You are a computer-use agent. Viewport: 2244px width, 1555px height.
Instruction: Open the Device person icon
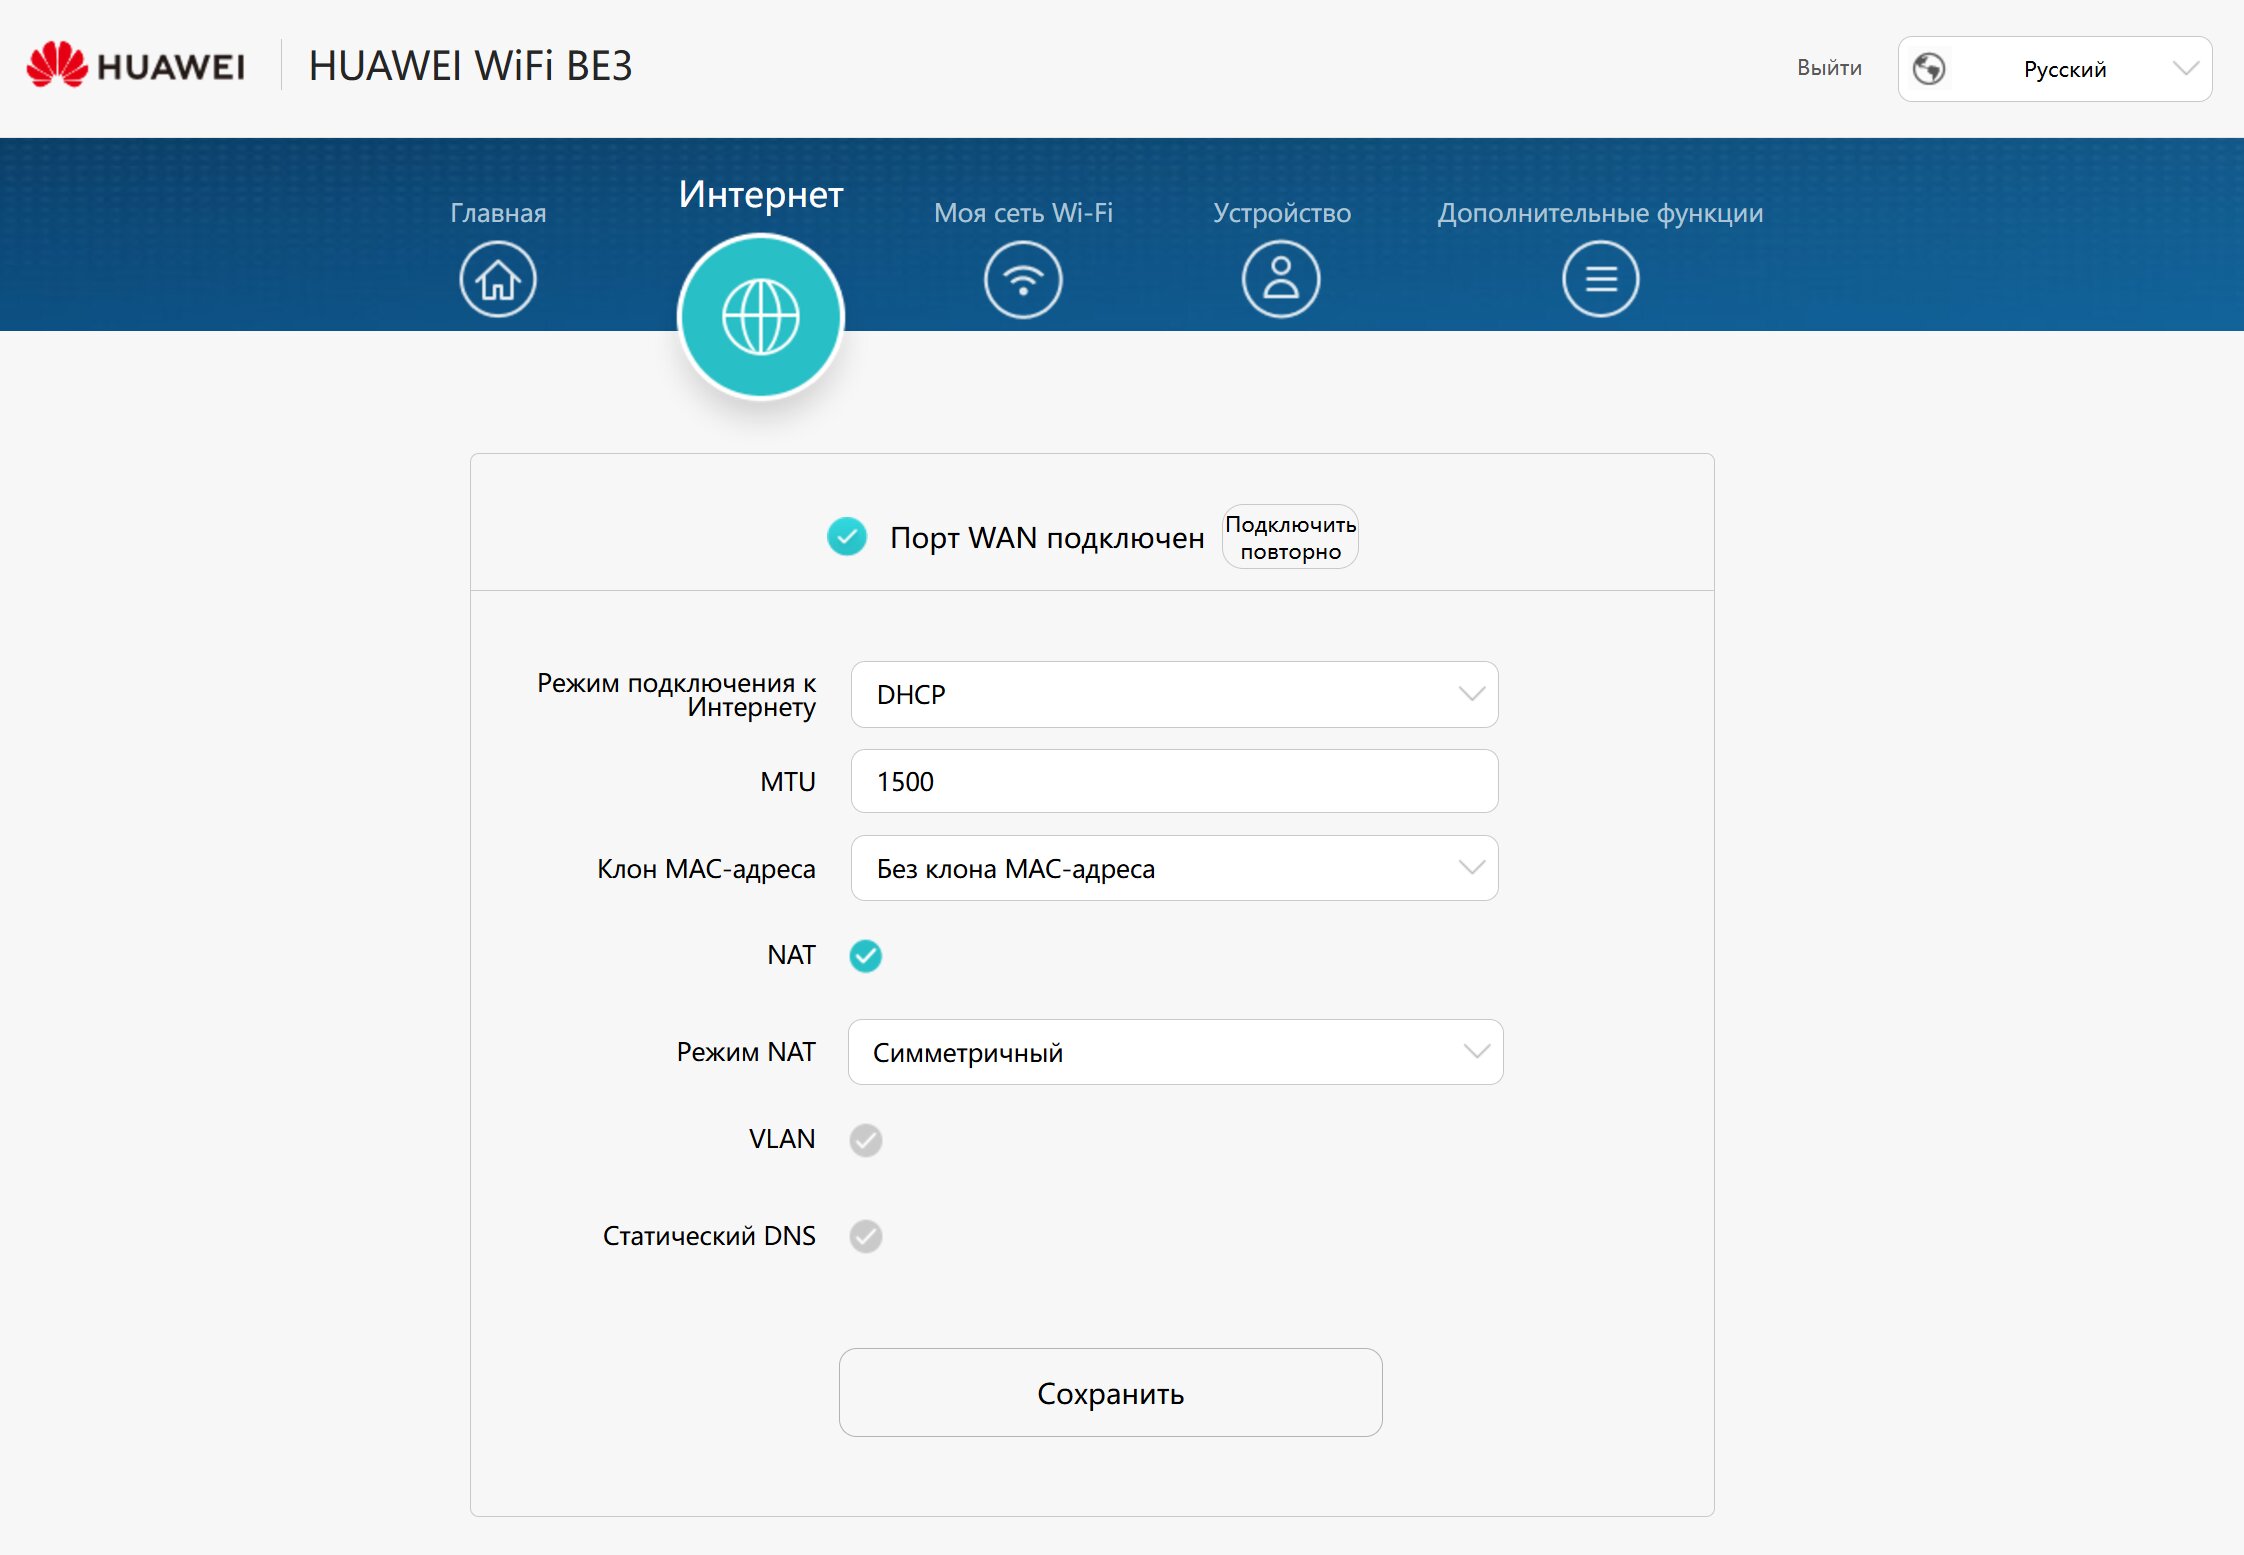click(1281, 279)
